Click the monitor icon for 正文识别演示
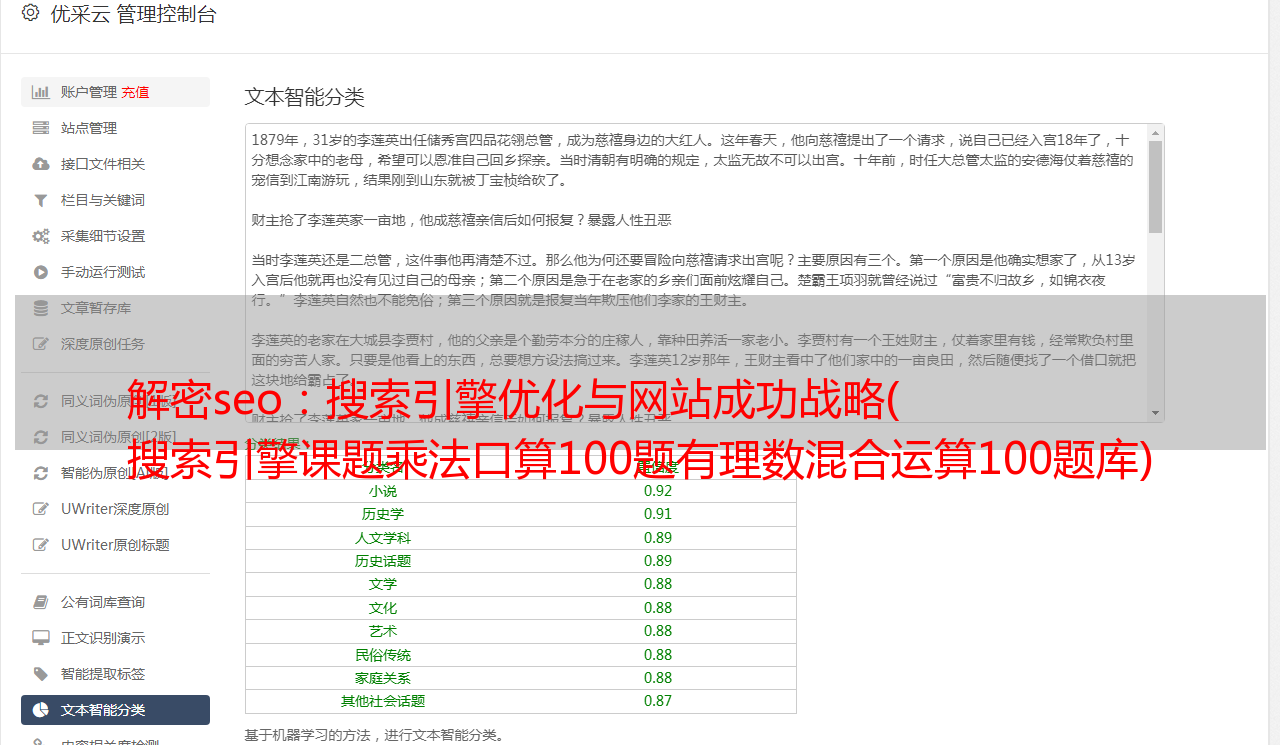 point(41,638)
